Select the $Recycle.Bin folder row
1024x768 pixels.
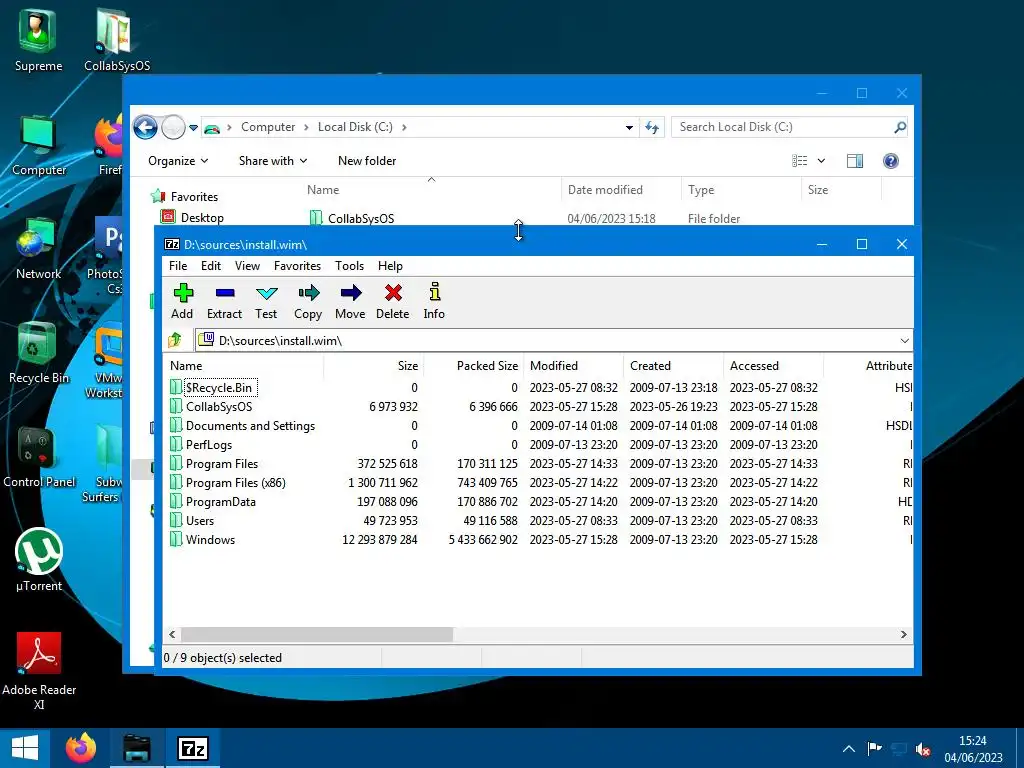[539, 387]
